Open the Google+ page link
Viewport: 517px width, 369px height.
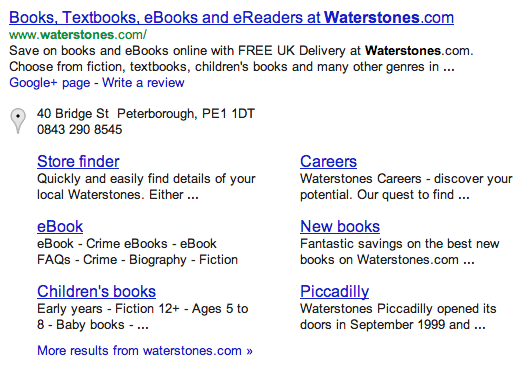coord(50,82)
